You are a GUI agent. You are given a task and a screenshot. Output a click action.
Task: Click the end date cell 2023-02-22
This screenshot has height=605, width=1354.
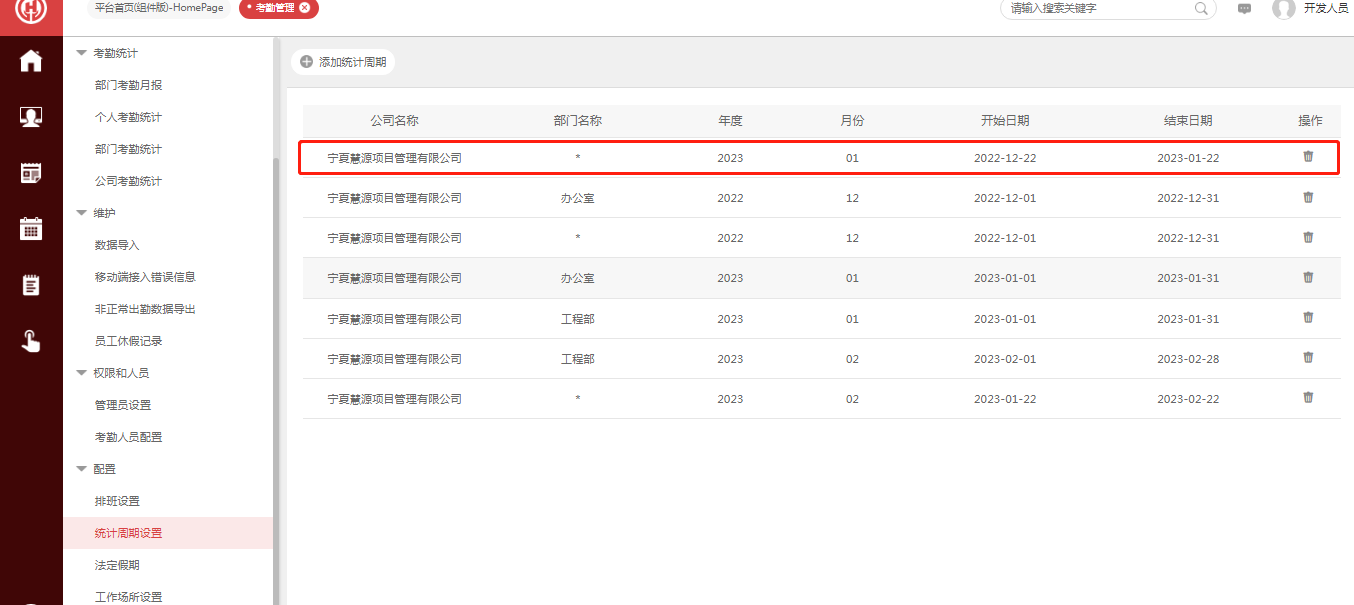pos(1188,399)
